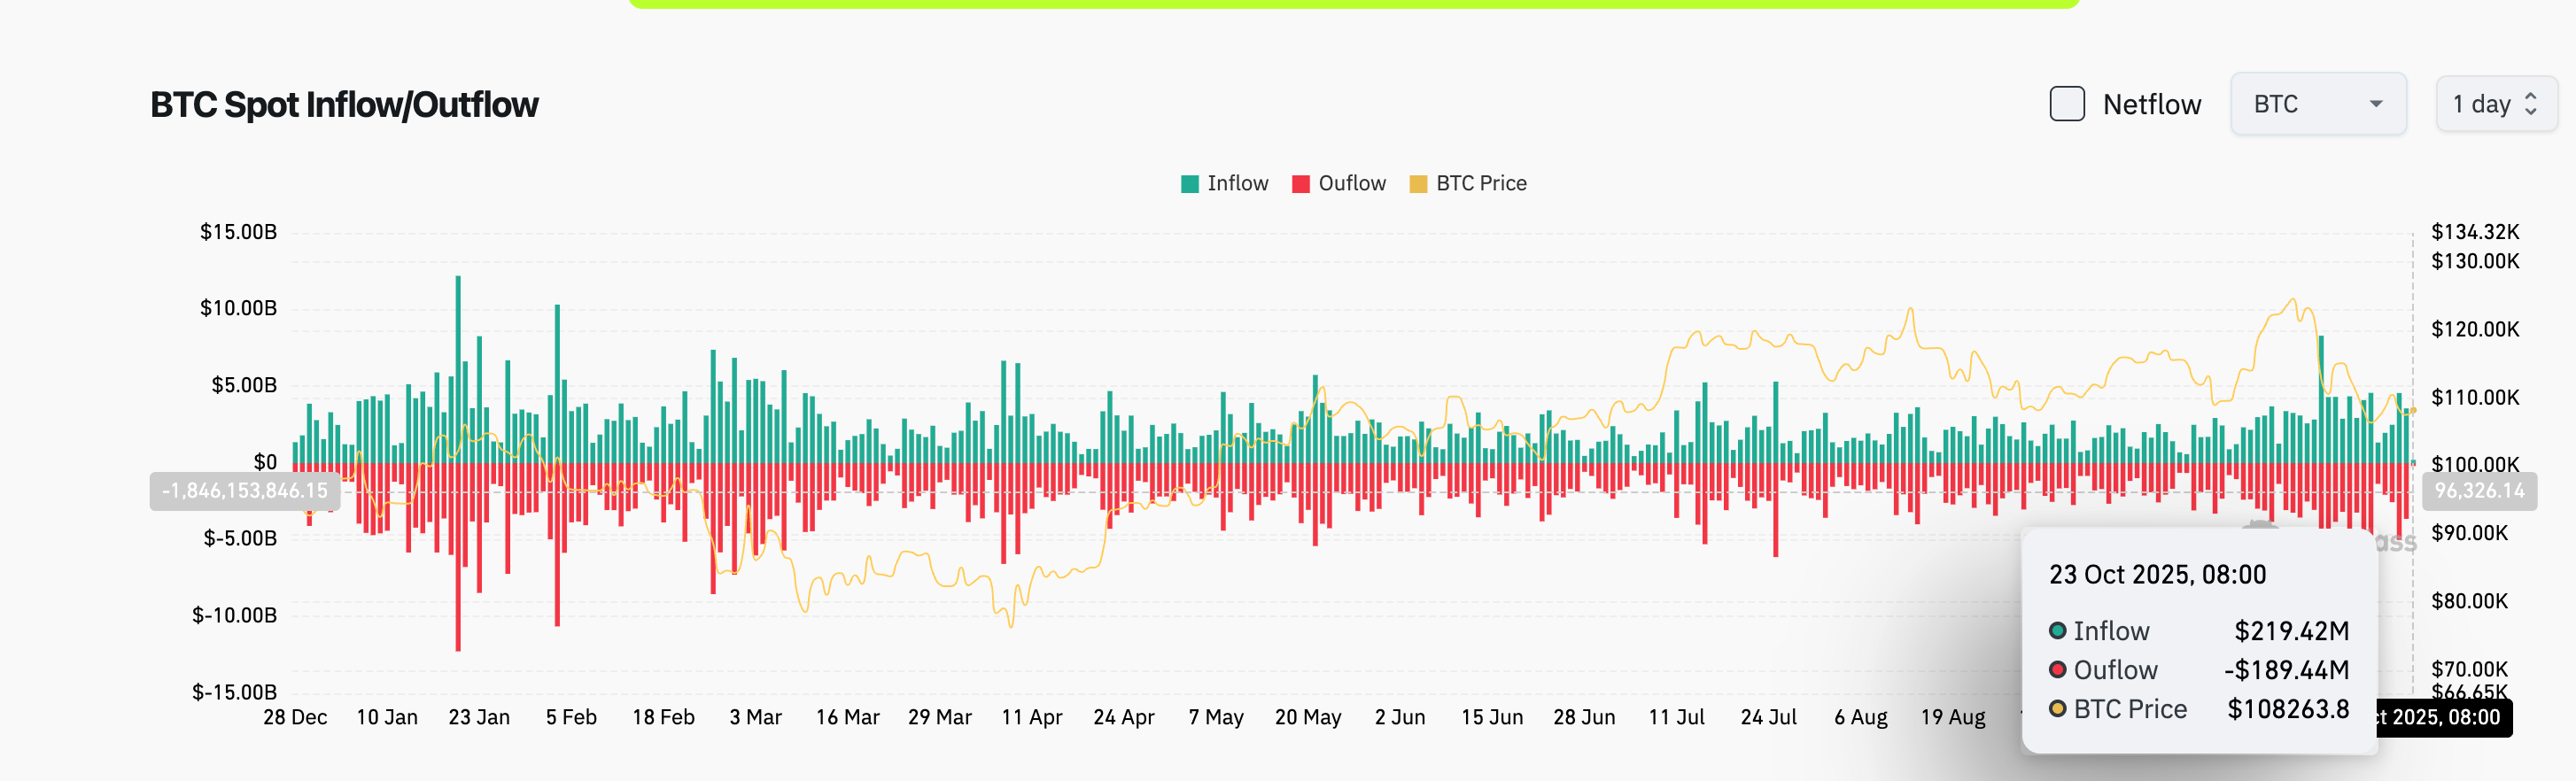Click the yellow BTC Price tooltip dot

2057,709
